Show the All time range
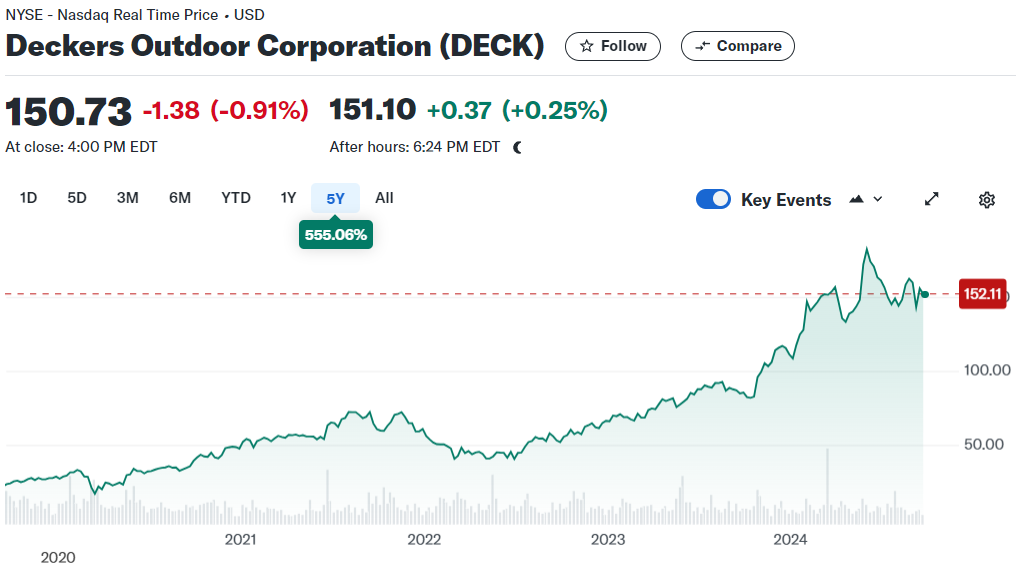Screen dimensions: 1022x565 (385, 198)
